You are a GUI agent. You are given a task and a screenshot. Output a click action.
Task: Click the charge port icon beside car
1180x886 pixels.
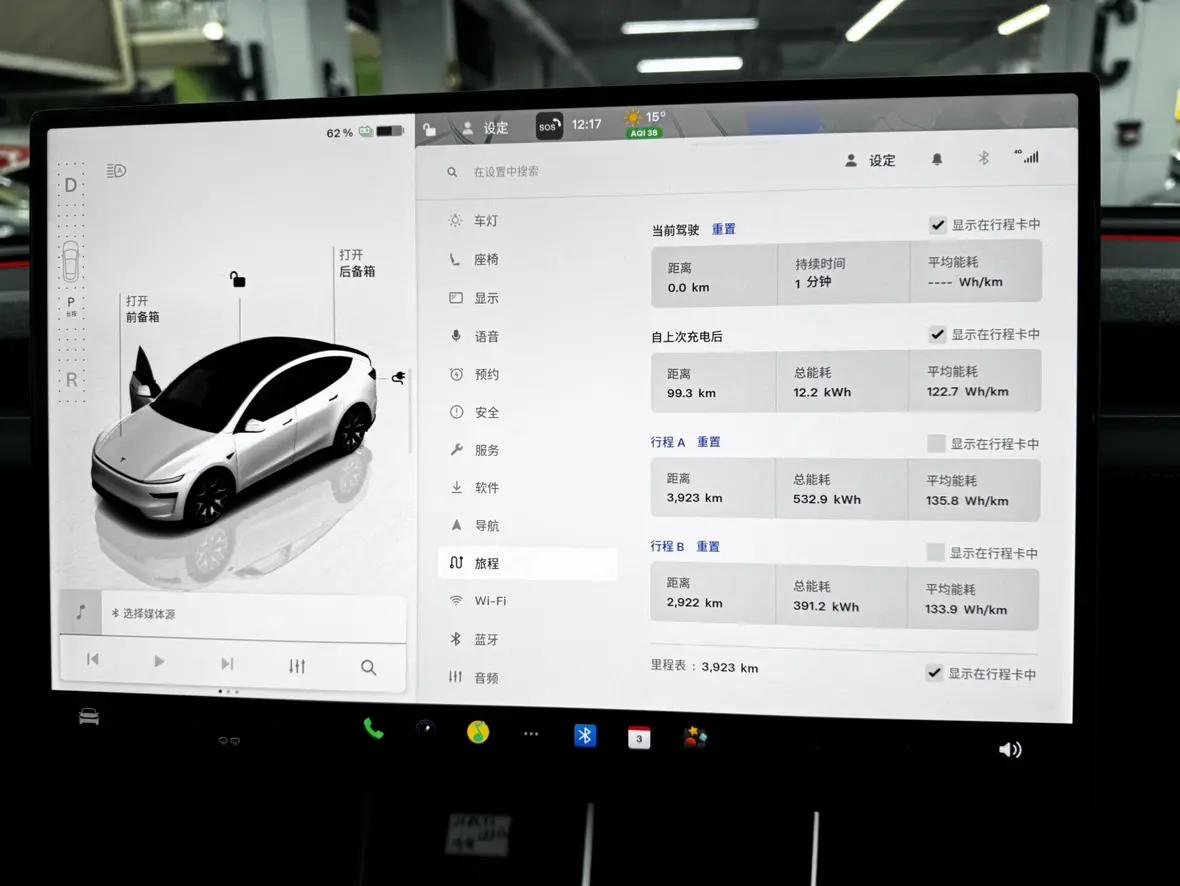[398, 378]
